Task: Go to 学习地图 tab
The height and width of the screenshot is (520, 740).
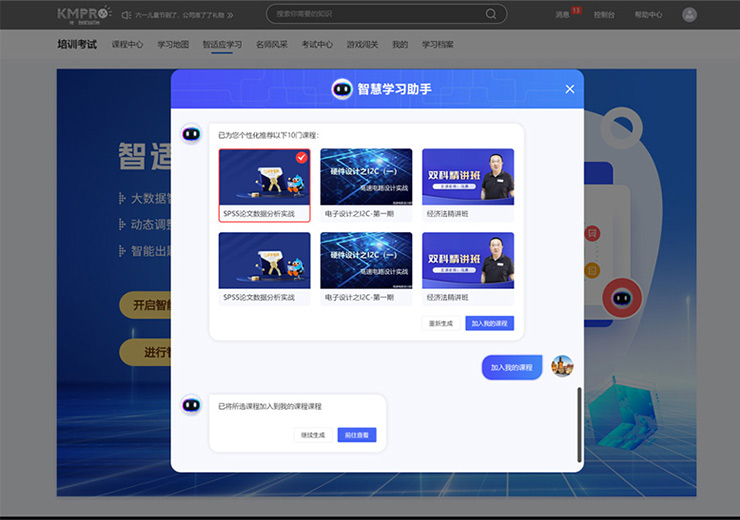Action: (x=173, y=44)
